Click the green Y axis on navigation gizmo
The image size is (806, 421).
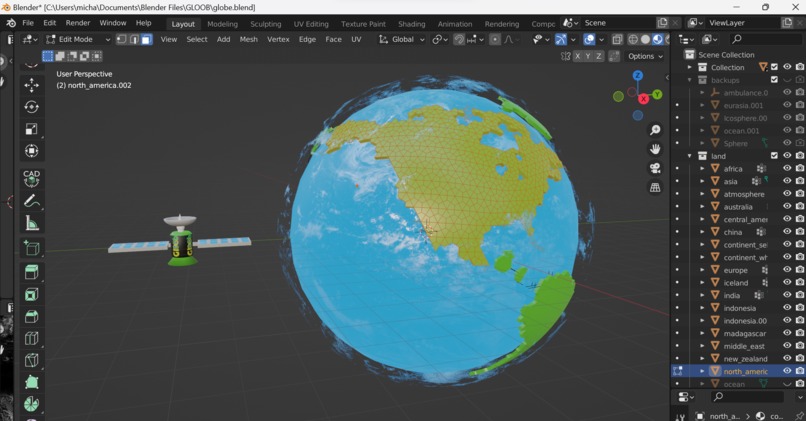(x=657, y=94)
